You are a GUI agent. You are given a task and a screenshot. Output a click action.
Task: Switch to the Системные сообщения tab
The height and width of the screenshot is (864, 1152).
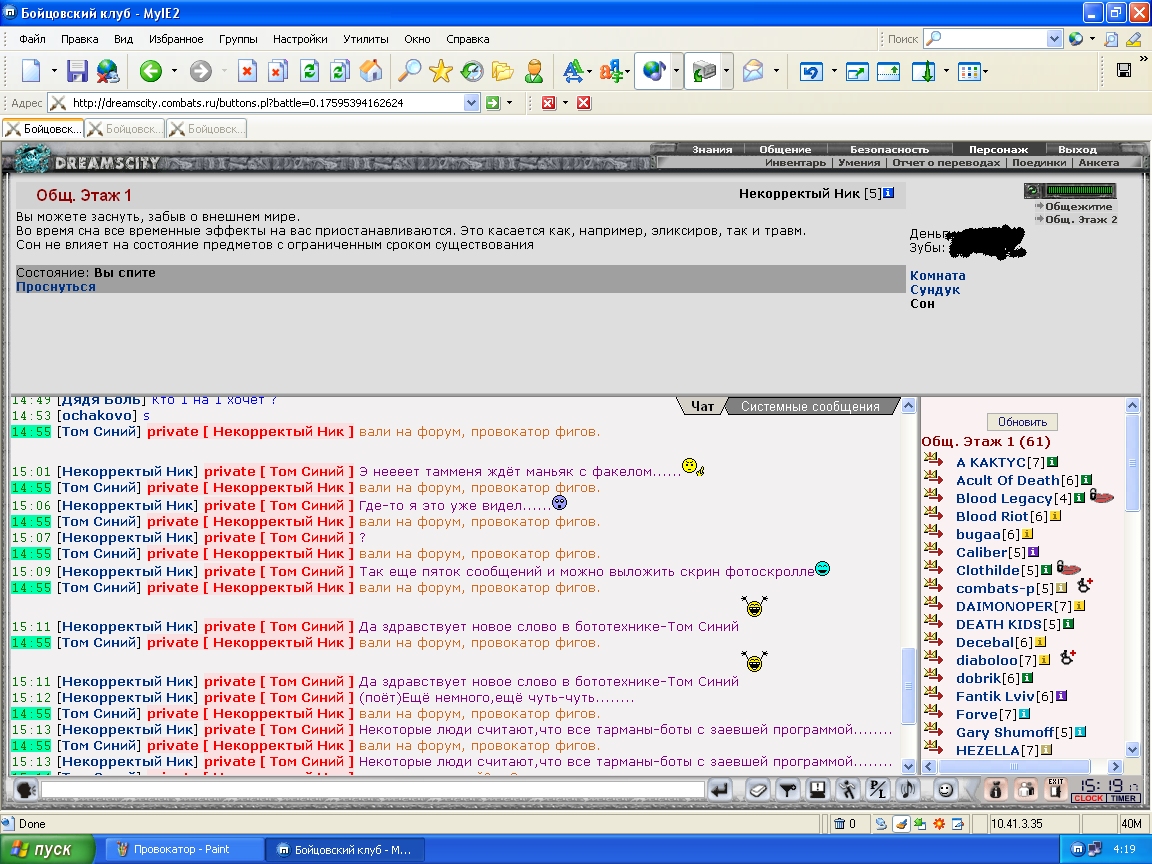coord(810,406)
